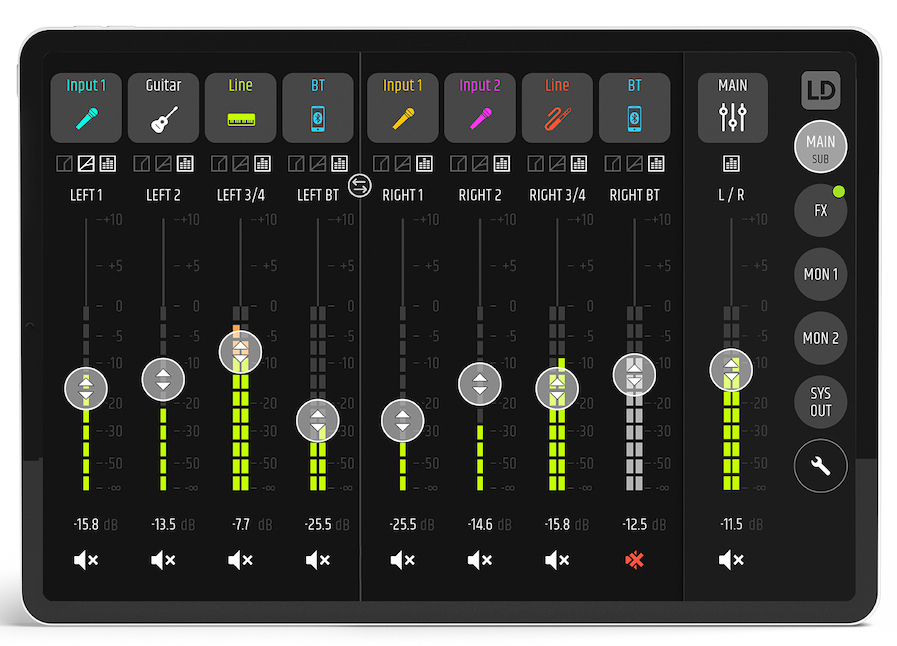Open the left BT Bluetooth channel
897x646 pixels.
[318, 108]
